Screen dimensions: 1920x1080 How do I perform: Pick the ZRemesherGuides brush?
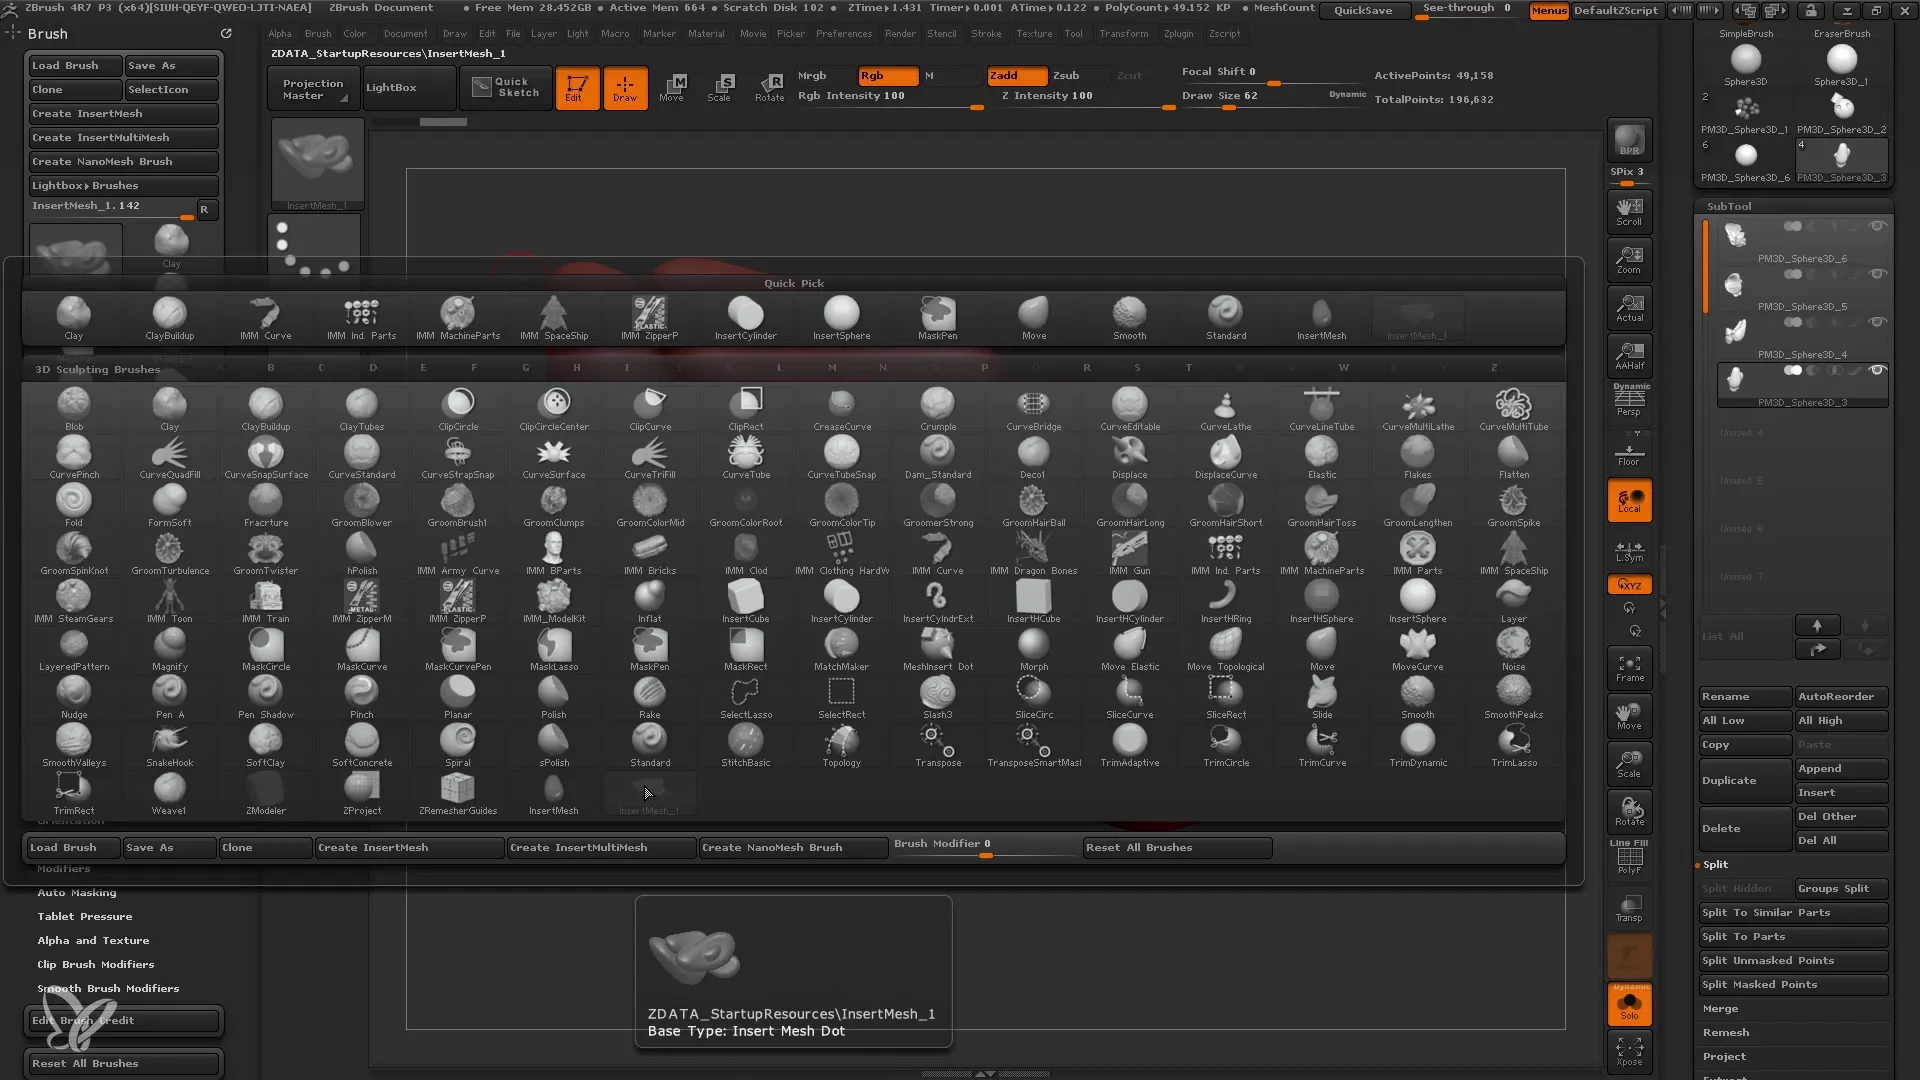tap(457, 793)
